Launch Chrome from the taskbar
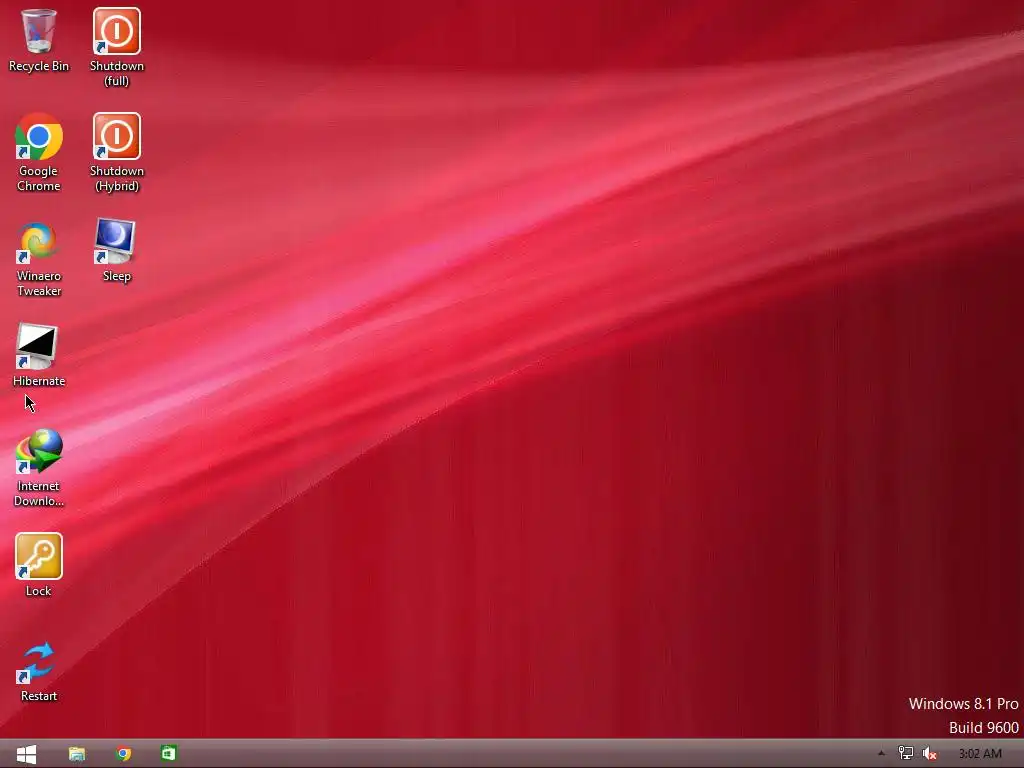Screen dimensions: 1024x768 click(x=123, y=754)
